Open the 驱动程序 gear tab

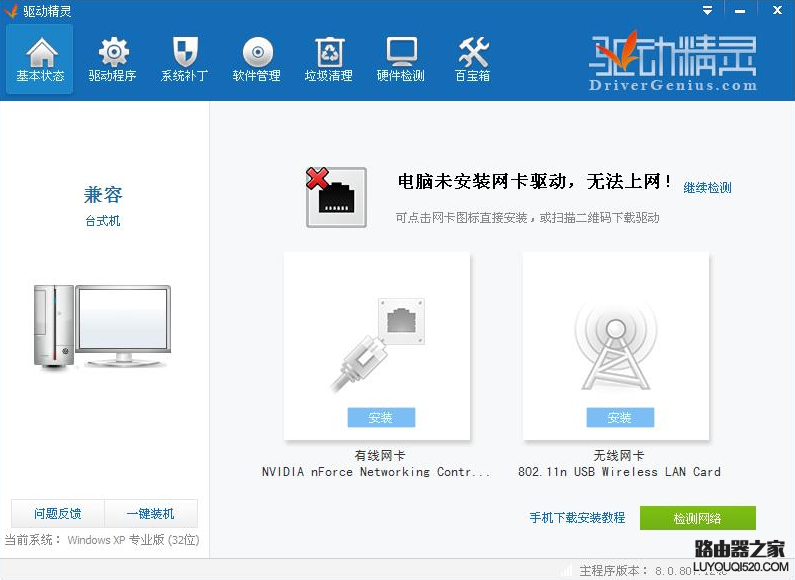112,59
